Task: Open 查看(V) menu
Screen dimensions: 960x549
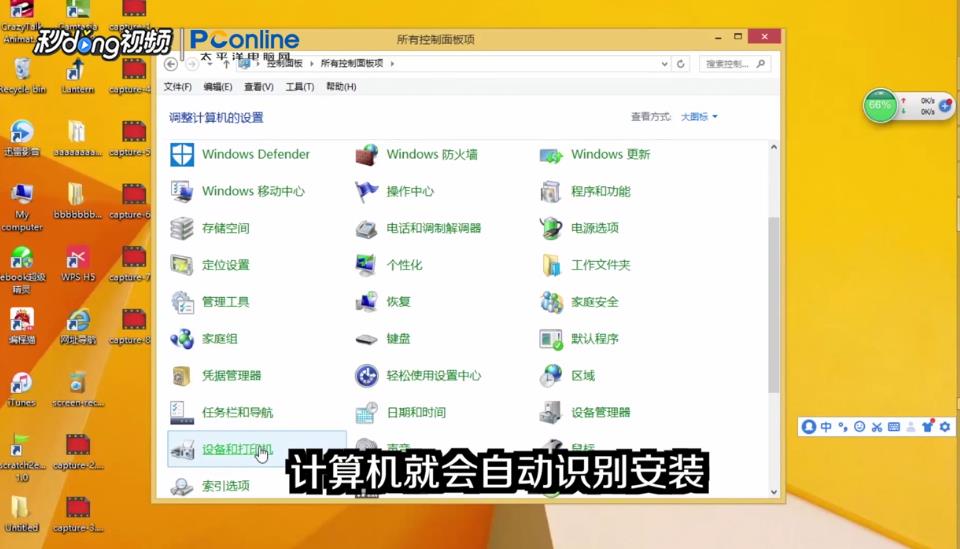Action: tap(258, 87)
